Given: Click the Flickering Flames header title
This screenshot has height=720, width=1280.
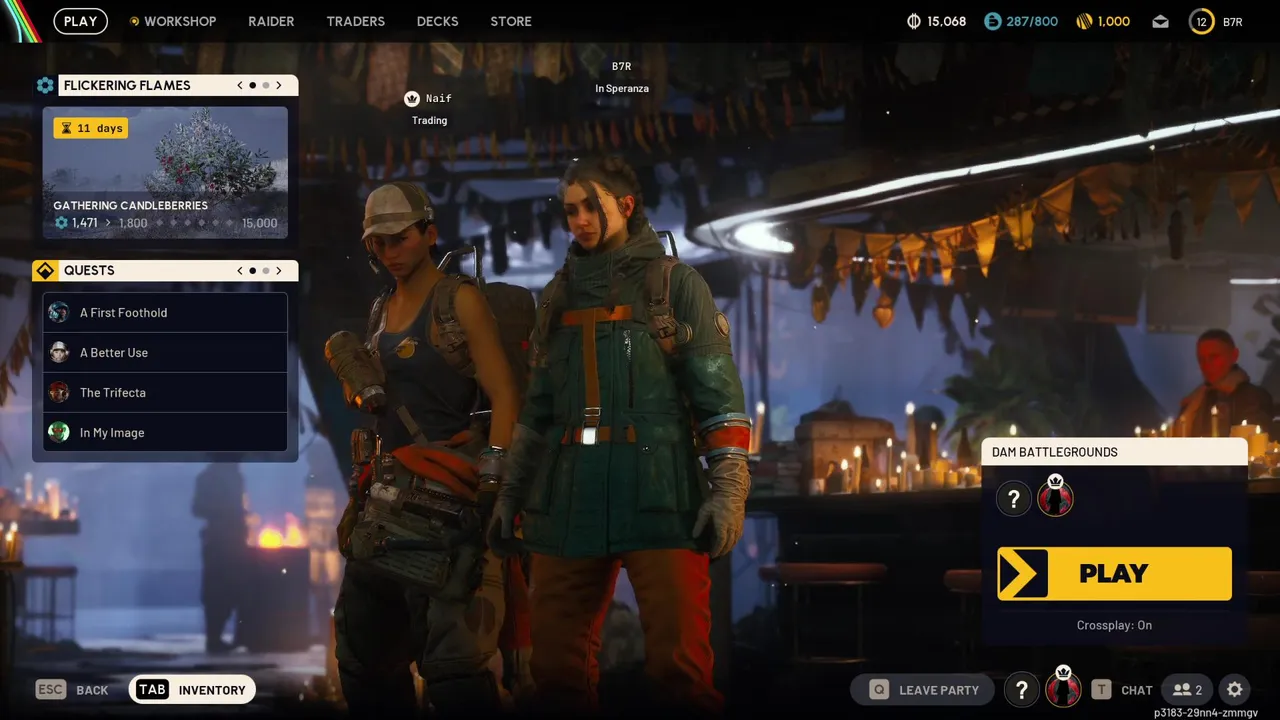Looking at the screenshot, I should click(x=127, y=85).
